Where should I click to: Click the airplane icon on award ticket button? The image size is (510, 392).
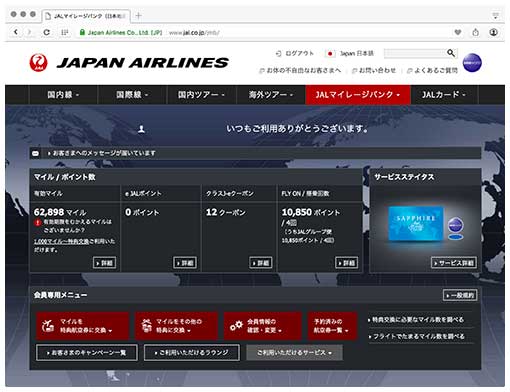point(48,326)
